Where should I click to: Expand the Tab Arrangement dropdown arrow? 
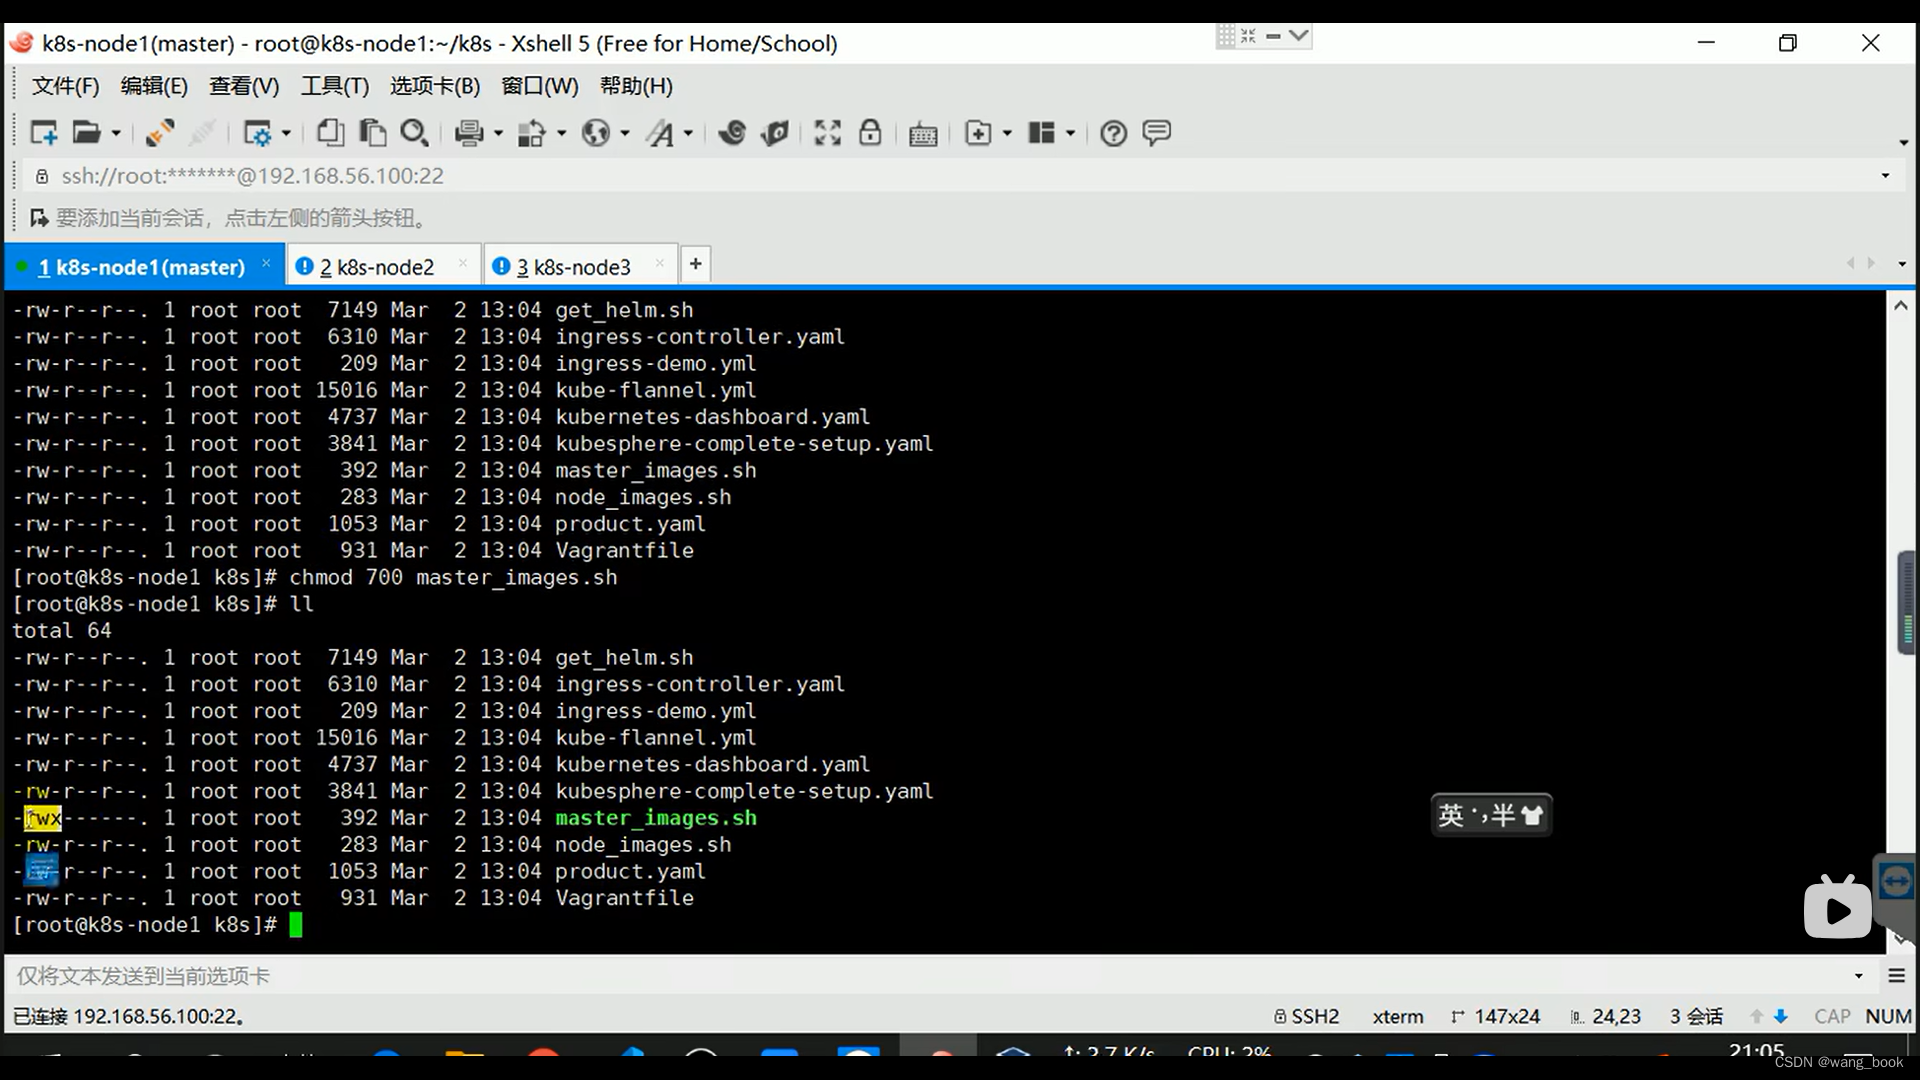1070,133
